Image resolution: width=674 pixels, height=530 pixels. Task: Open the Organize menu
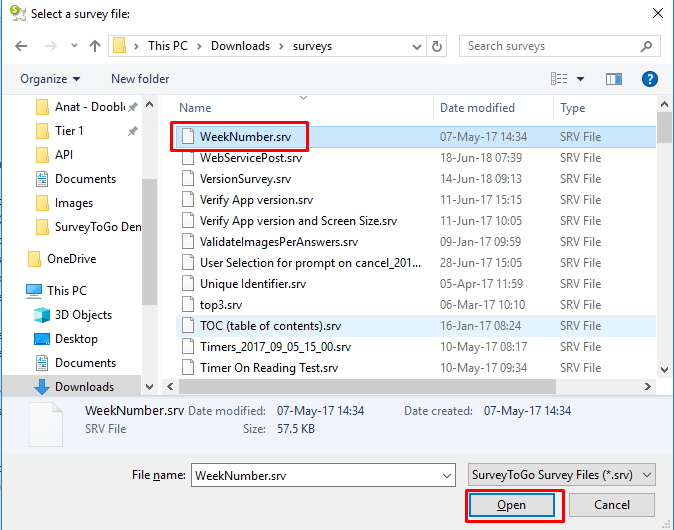coord(50,79)
